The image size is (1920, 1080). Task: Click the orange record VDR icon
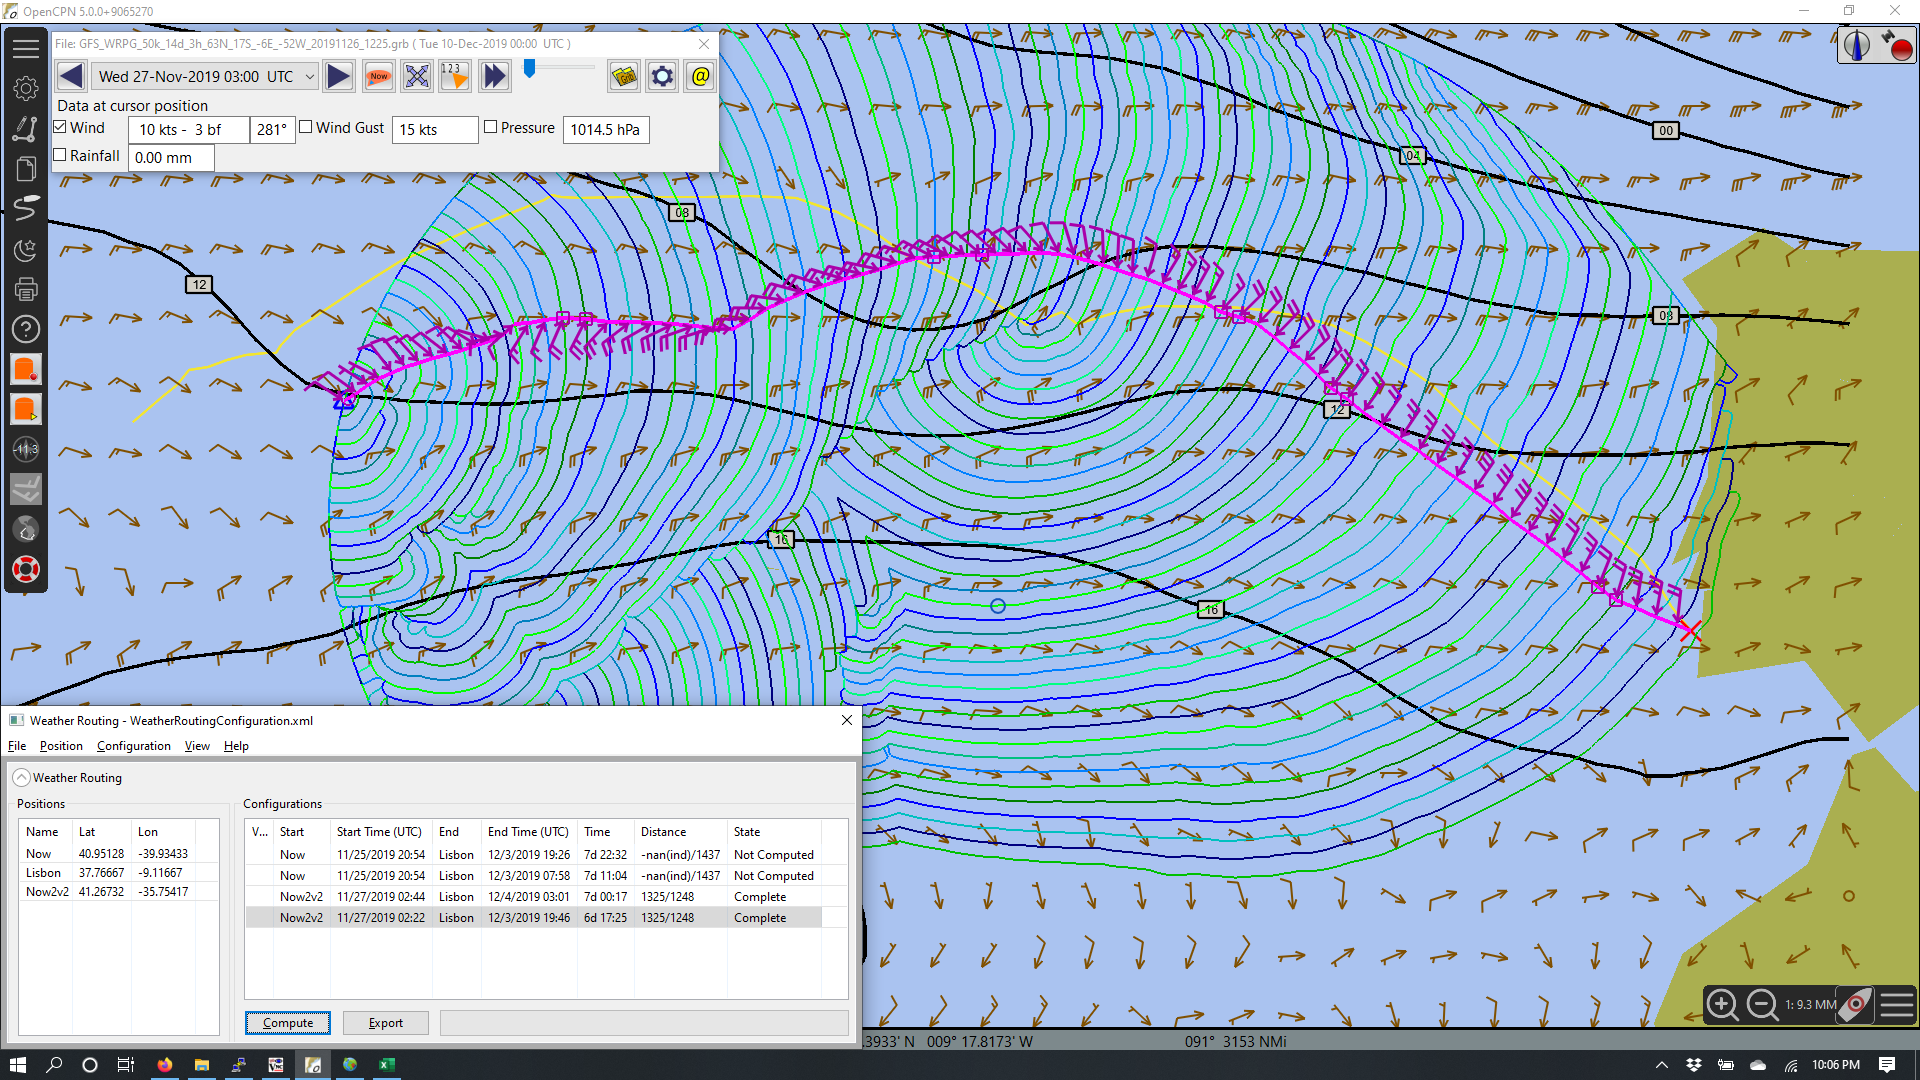[x=26, y=369]
